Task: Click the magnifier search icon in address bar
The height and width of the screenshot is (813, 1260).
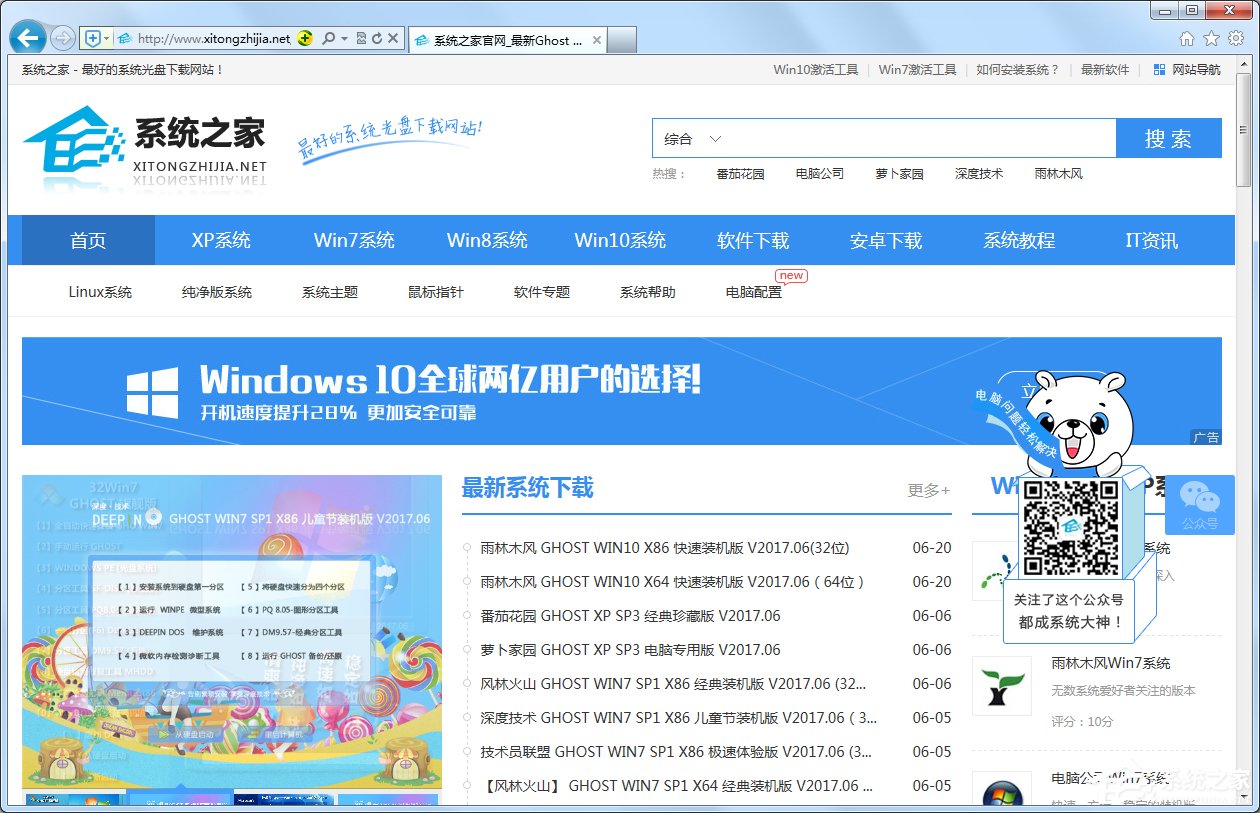Action: pyautogui.click(x=328, y=37)
